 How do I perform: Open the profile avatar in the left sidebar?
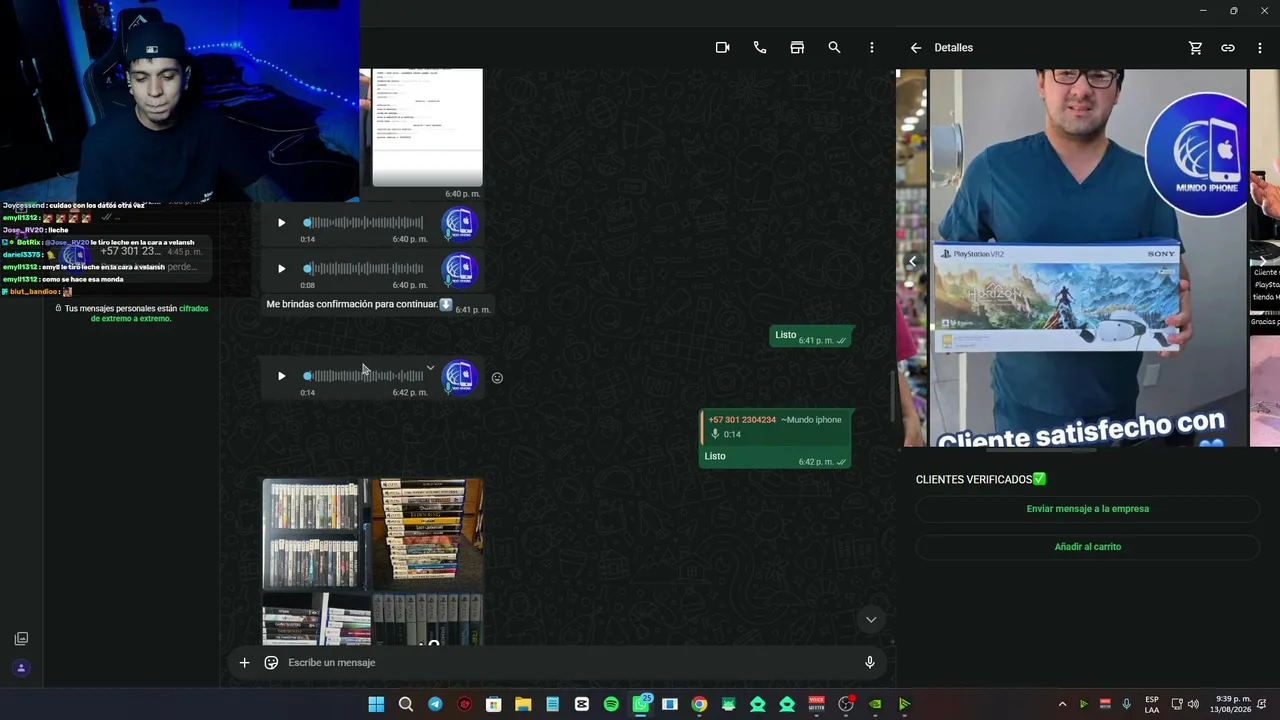(x=21, y=668)
